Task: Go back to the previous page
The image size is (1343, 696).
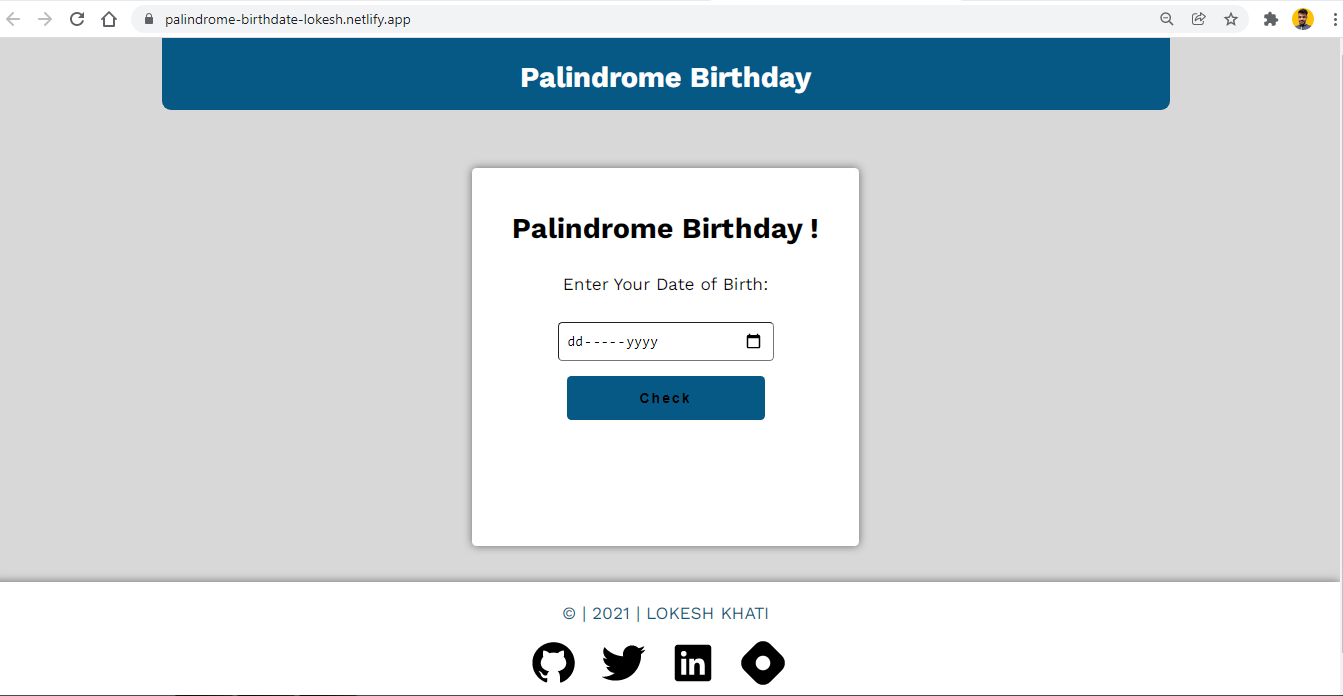Action: point(14,19)
